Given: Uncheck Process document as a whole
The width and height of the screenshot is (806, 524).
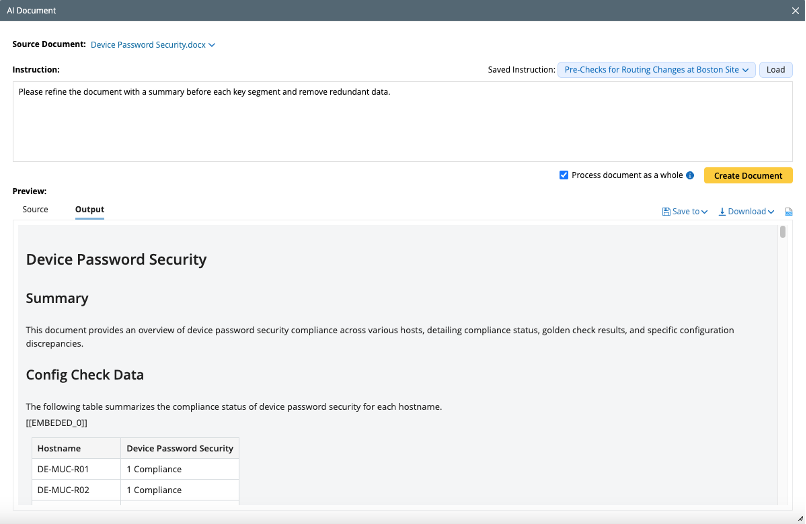Looking at the screenshot, I should tap(564, 175).
